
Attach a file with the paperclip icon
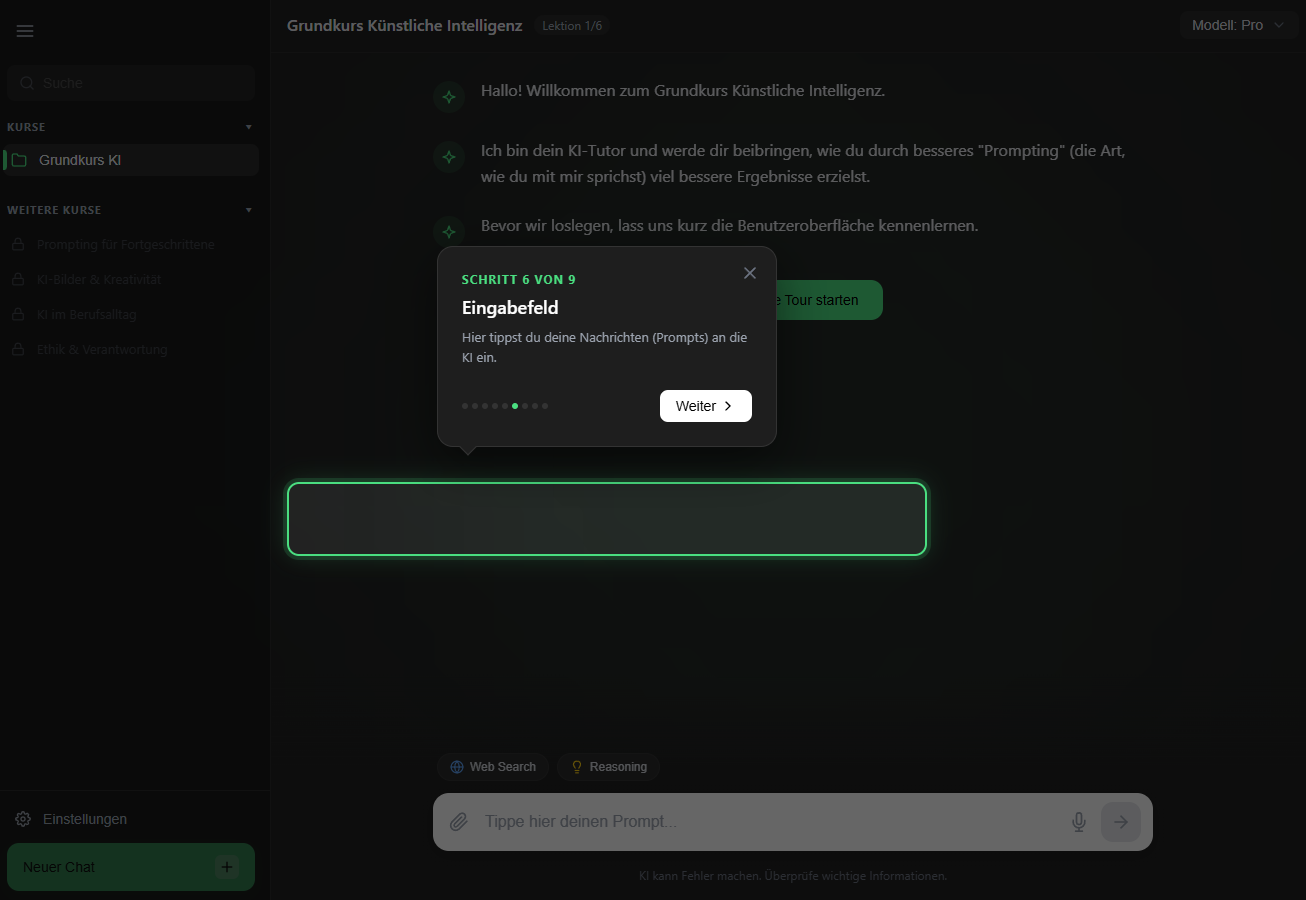(459, 821)
